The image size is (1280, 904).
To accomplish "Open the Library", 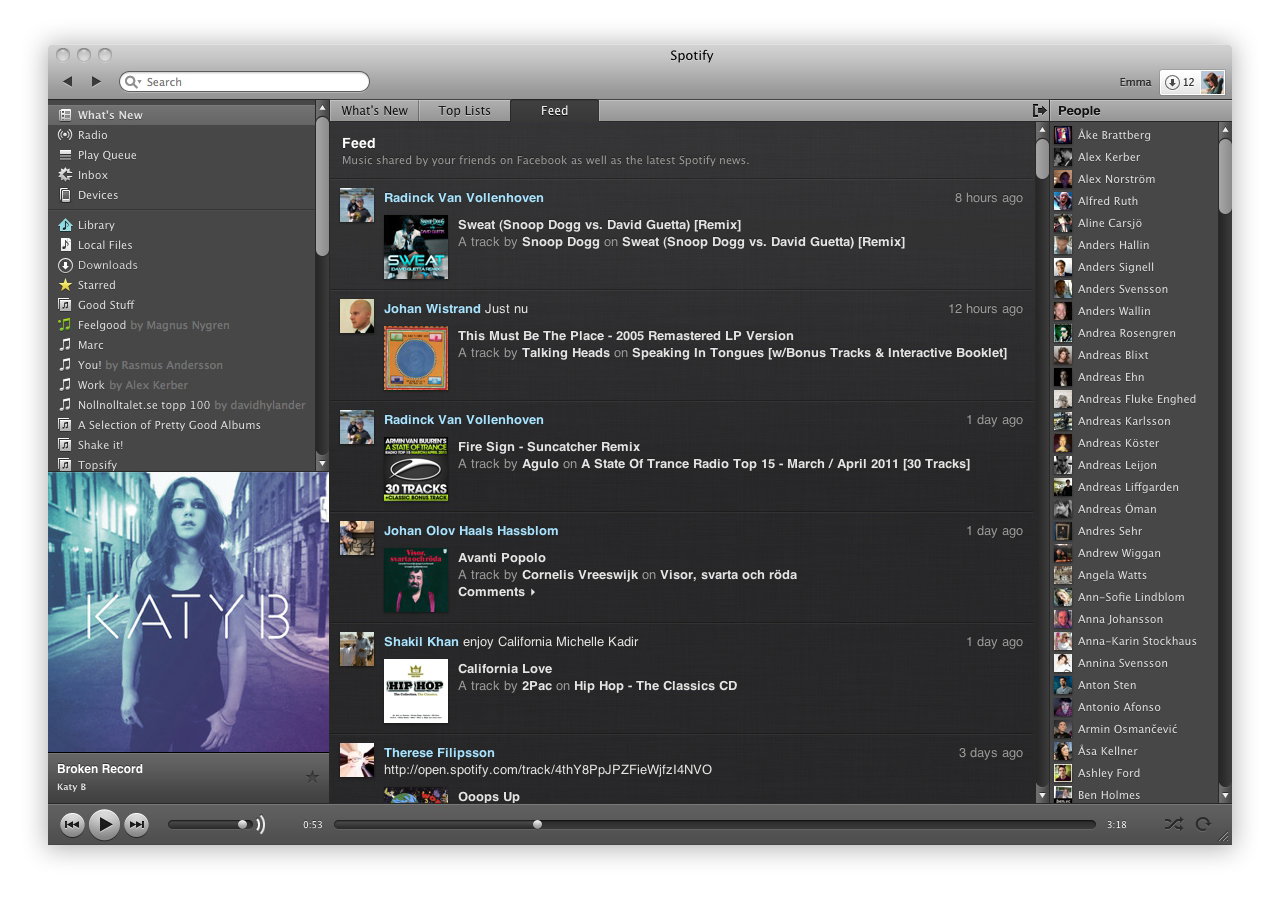I will click(x=182, y=225).
